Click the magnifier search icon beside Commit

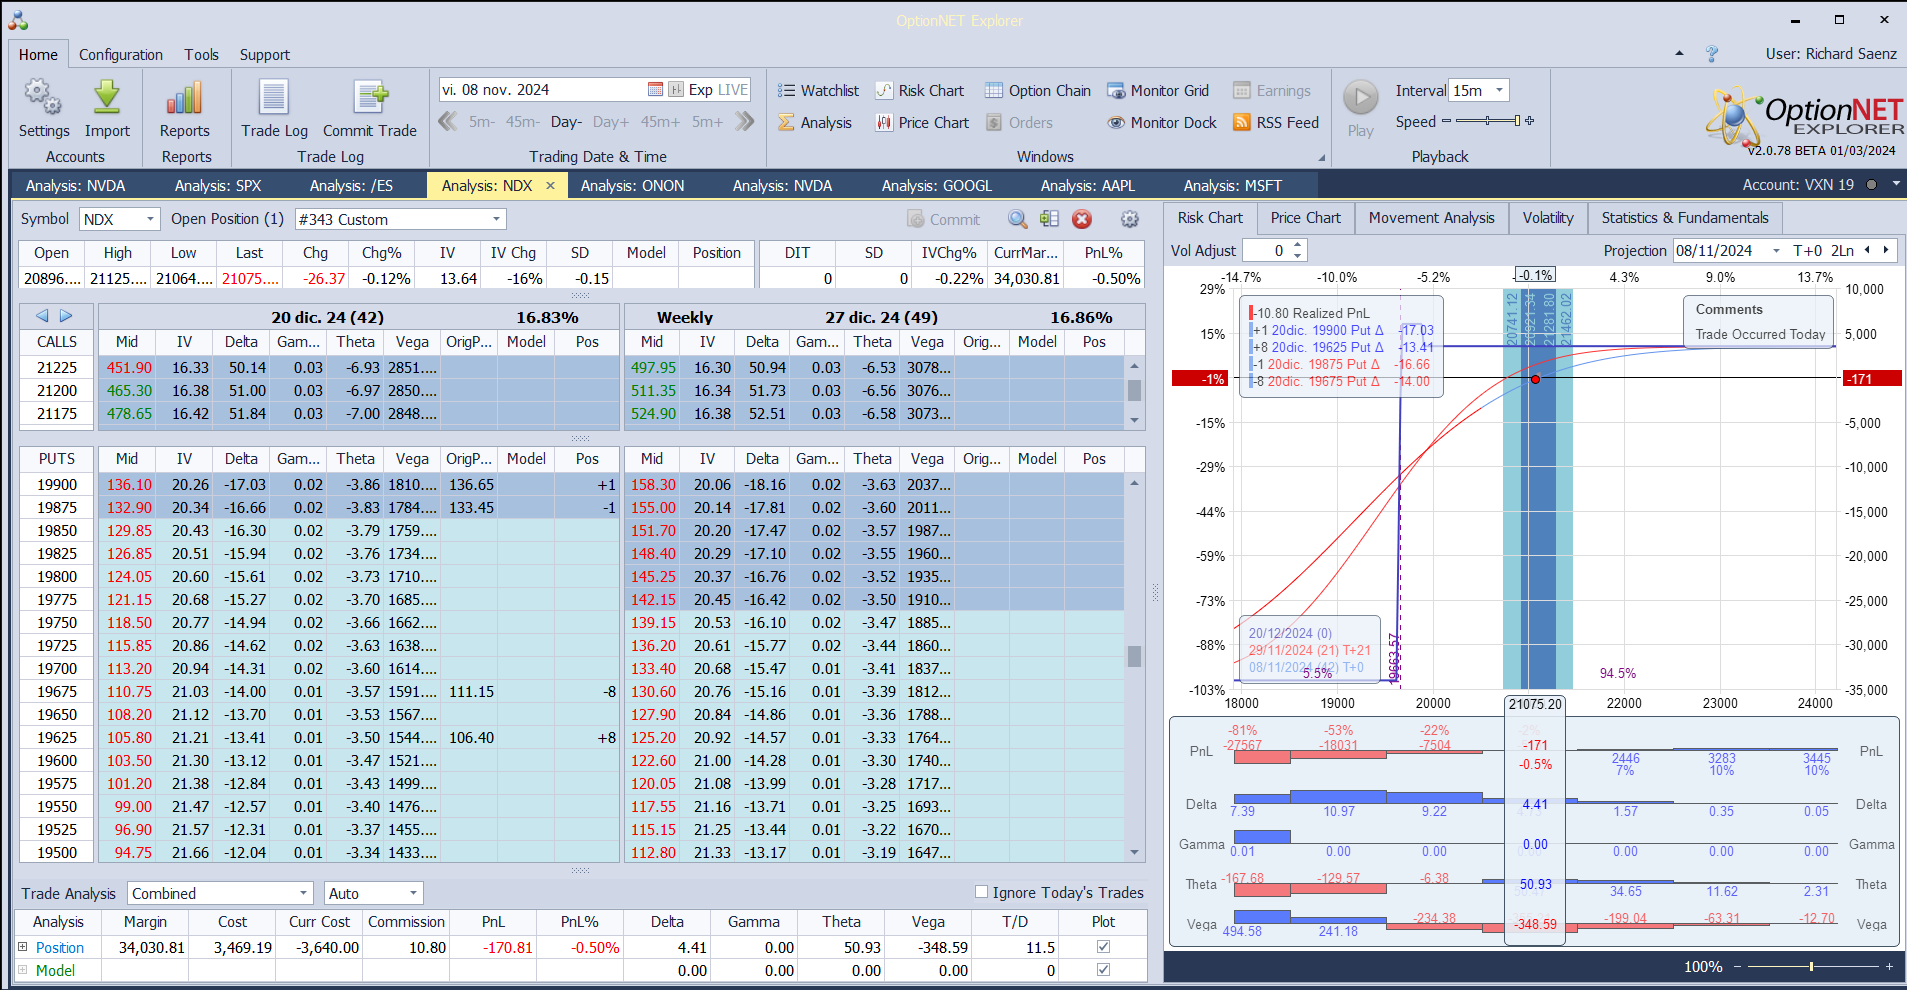pyautogui.click(x=1017, y=219)
